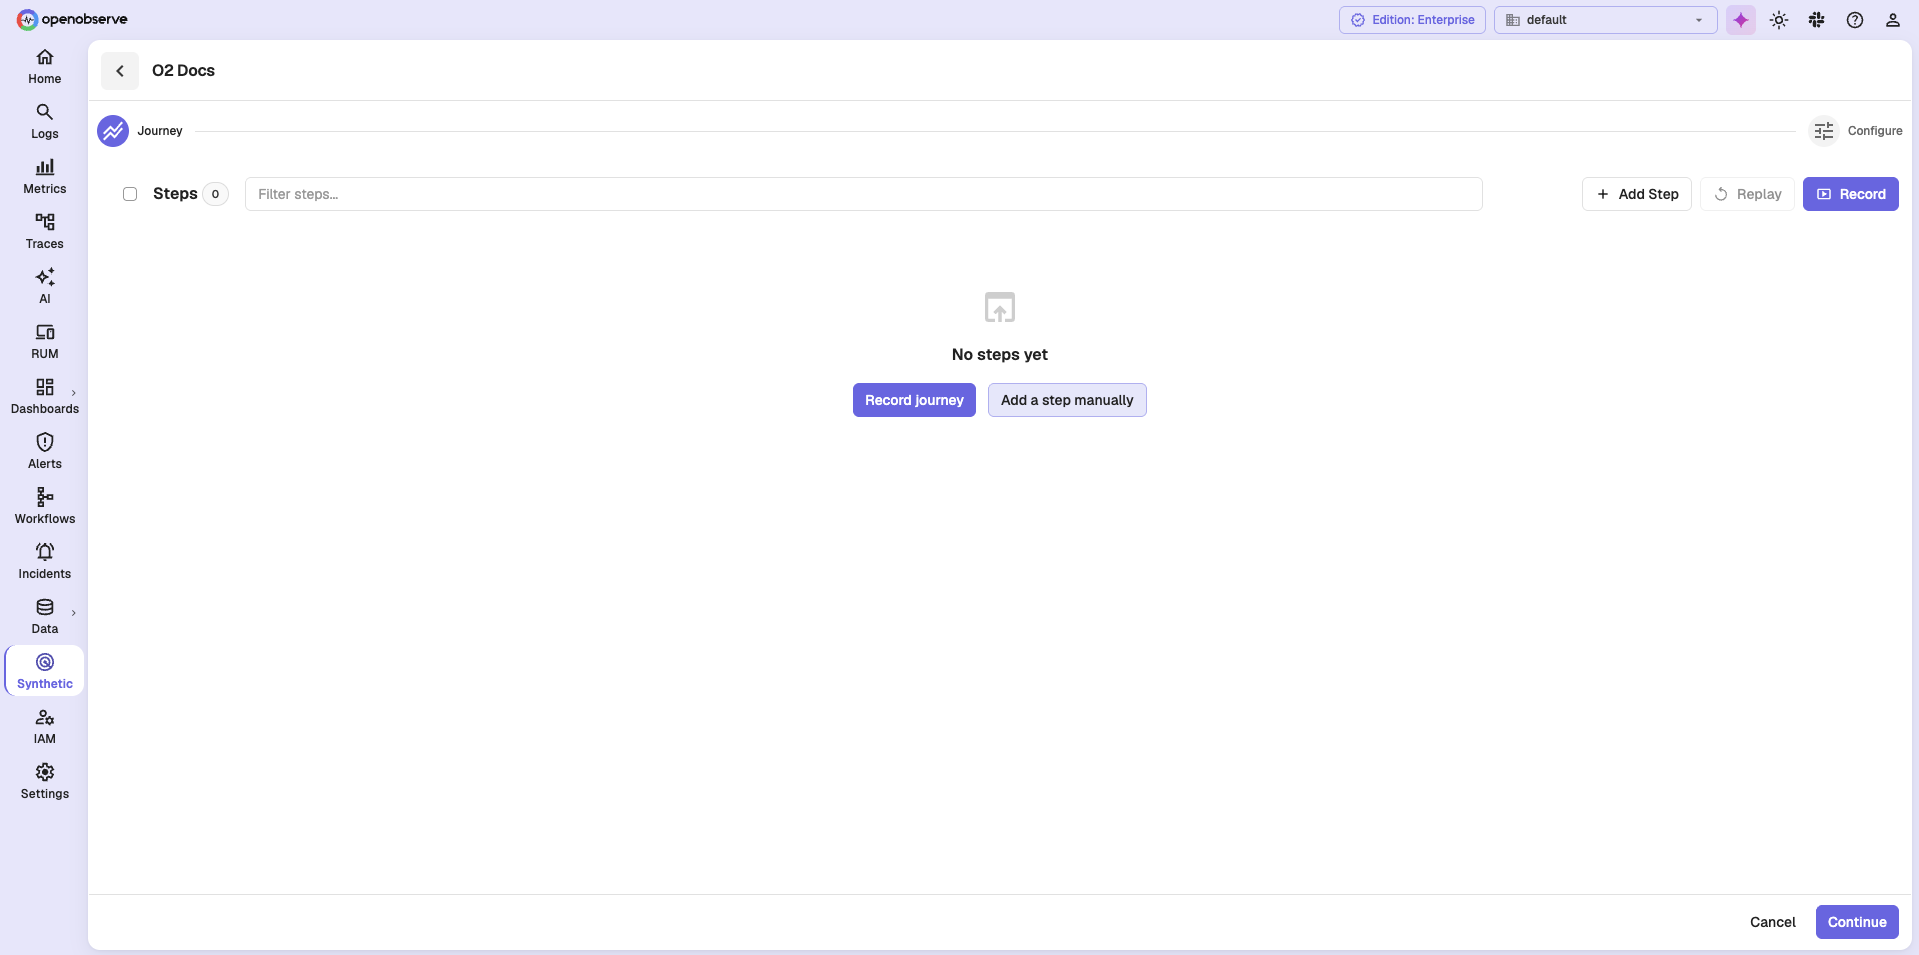Click the Add Step button

pyautogui.click(x=1637, y=194)
